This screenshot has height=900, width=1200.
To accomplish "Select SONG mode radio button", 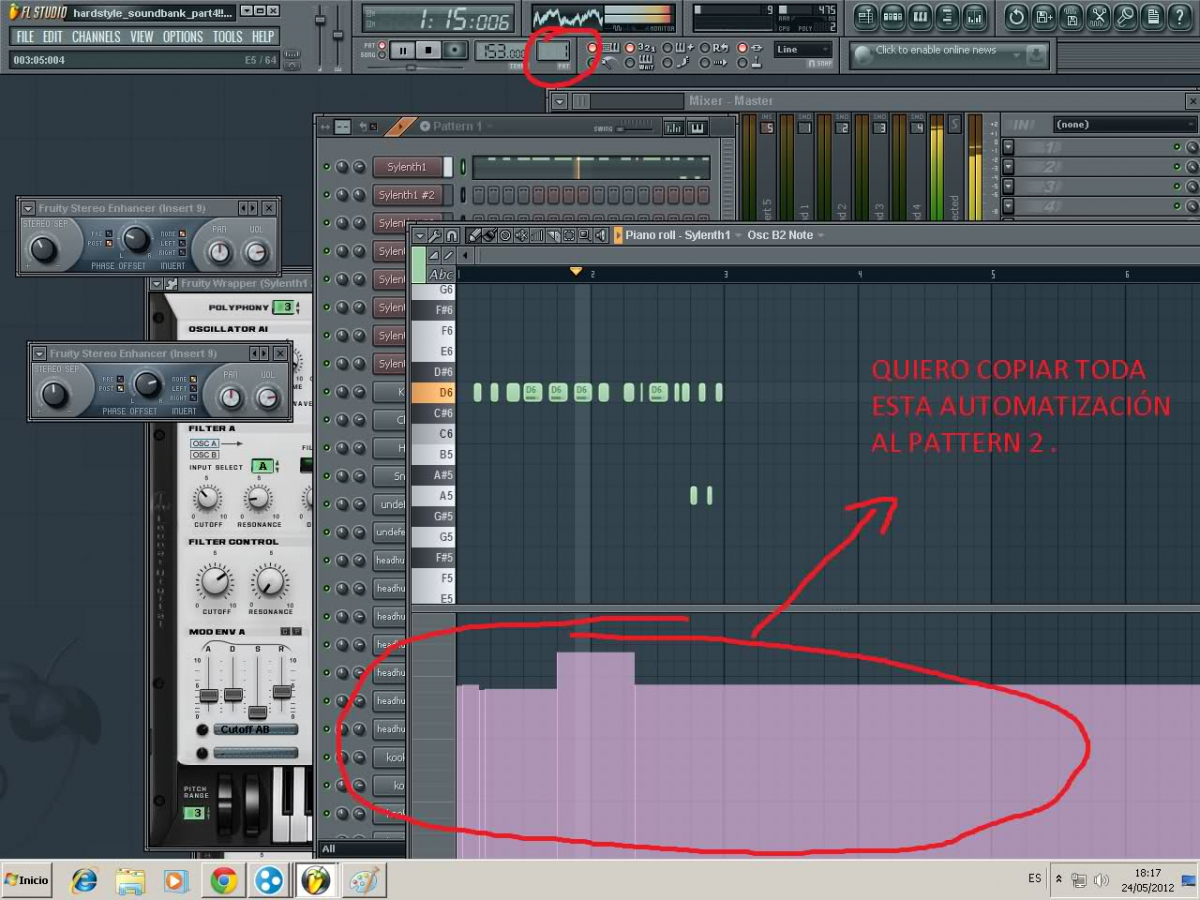I will [382, 56].
